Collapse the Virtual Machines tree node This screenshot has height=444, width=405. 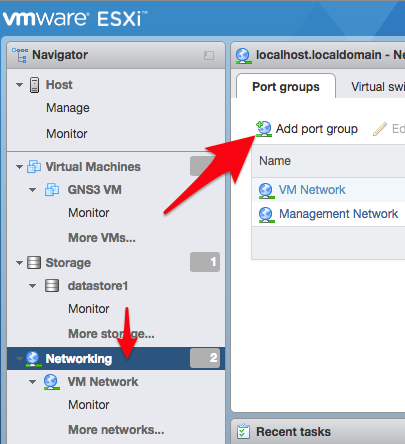[x=19, y=167]
